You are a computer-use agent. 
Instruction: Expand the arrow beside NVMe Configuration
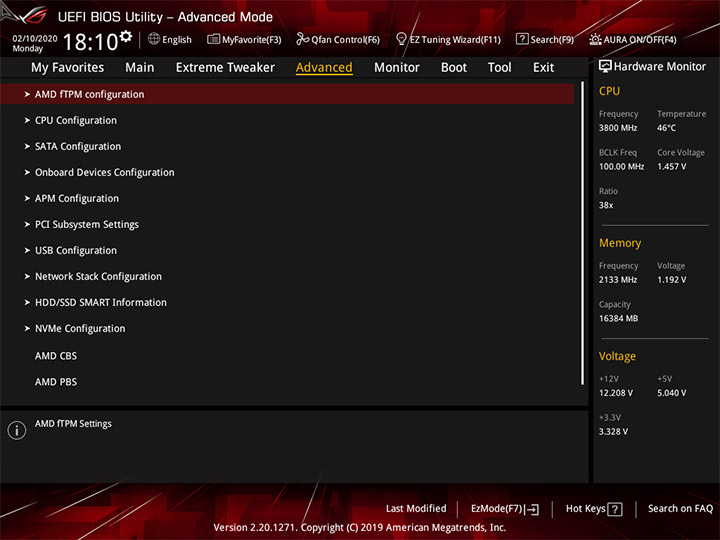click(x=27, y=328)
